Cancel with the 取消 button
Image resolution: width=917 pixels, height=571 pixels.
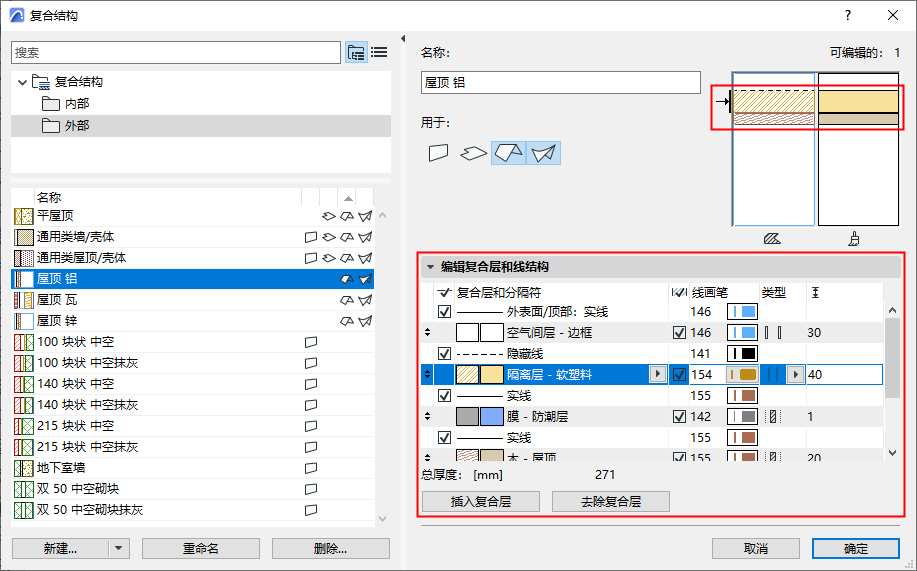point(756,549)
